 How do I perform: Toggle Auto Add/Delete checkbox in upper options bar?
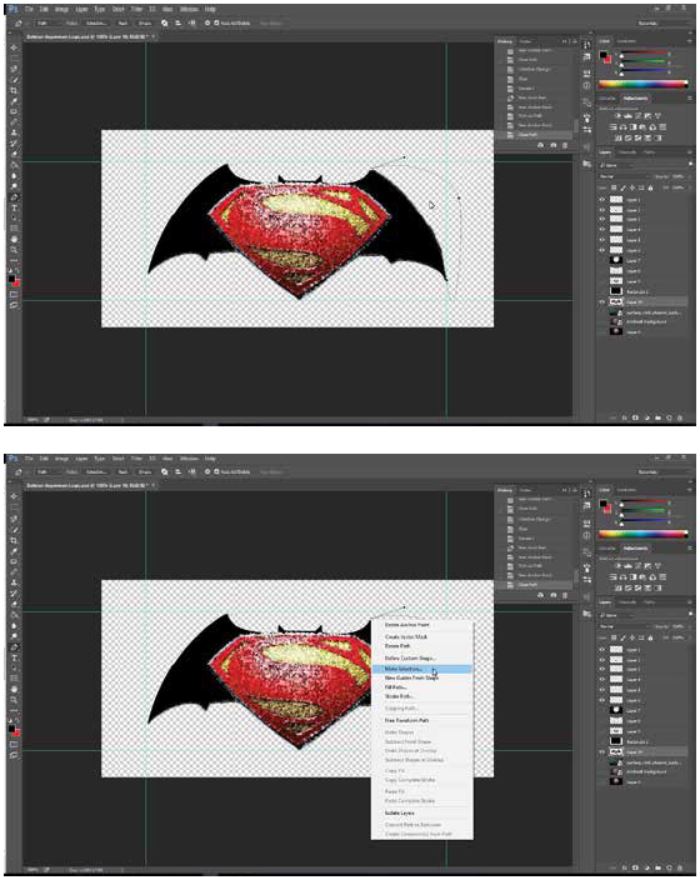pyautogui.click(x=216, y=23)
